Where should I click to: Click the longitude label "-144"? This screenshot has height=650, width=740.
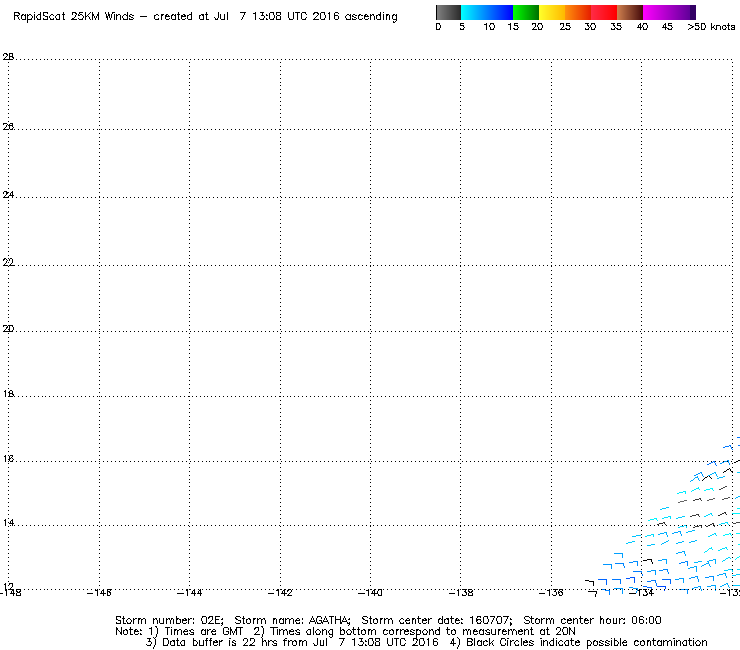tap(189, 592)
